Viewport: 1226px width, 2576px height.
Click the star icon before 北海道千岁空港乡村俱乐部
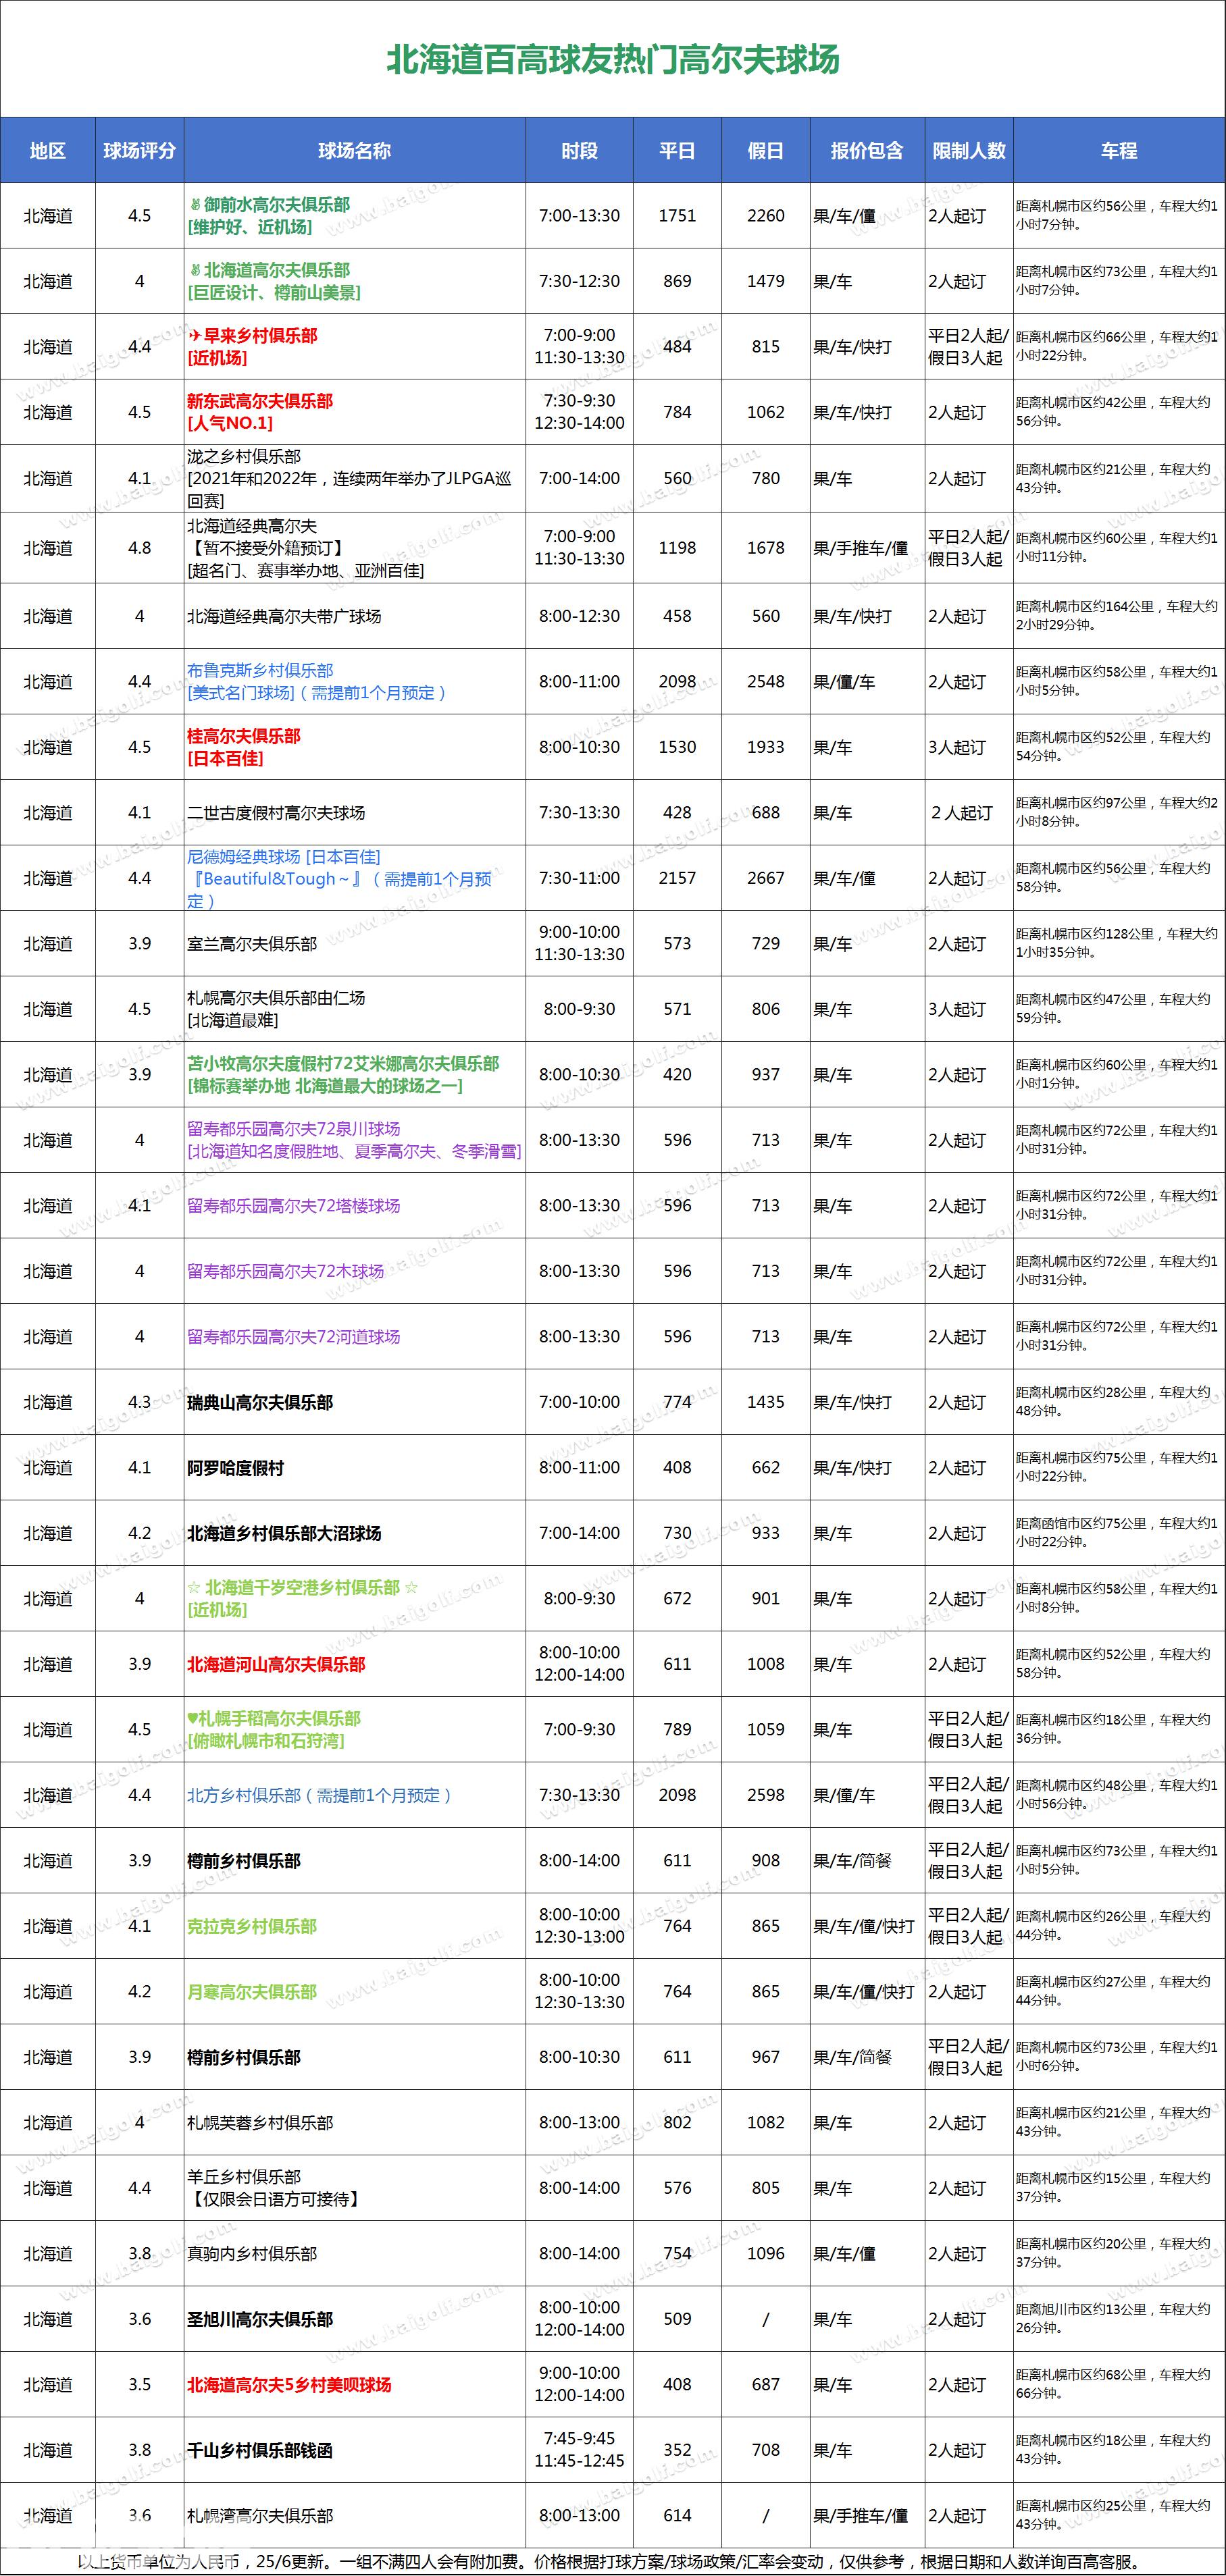point(194,1588)
